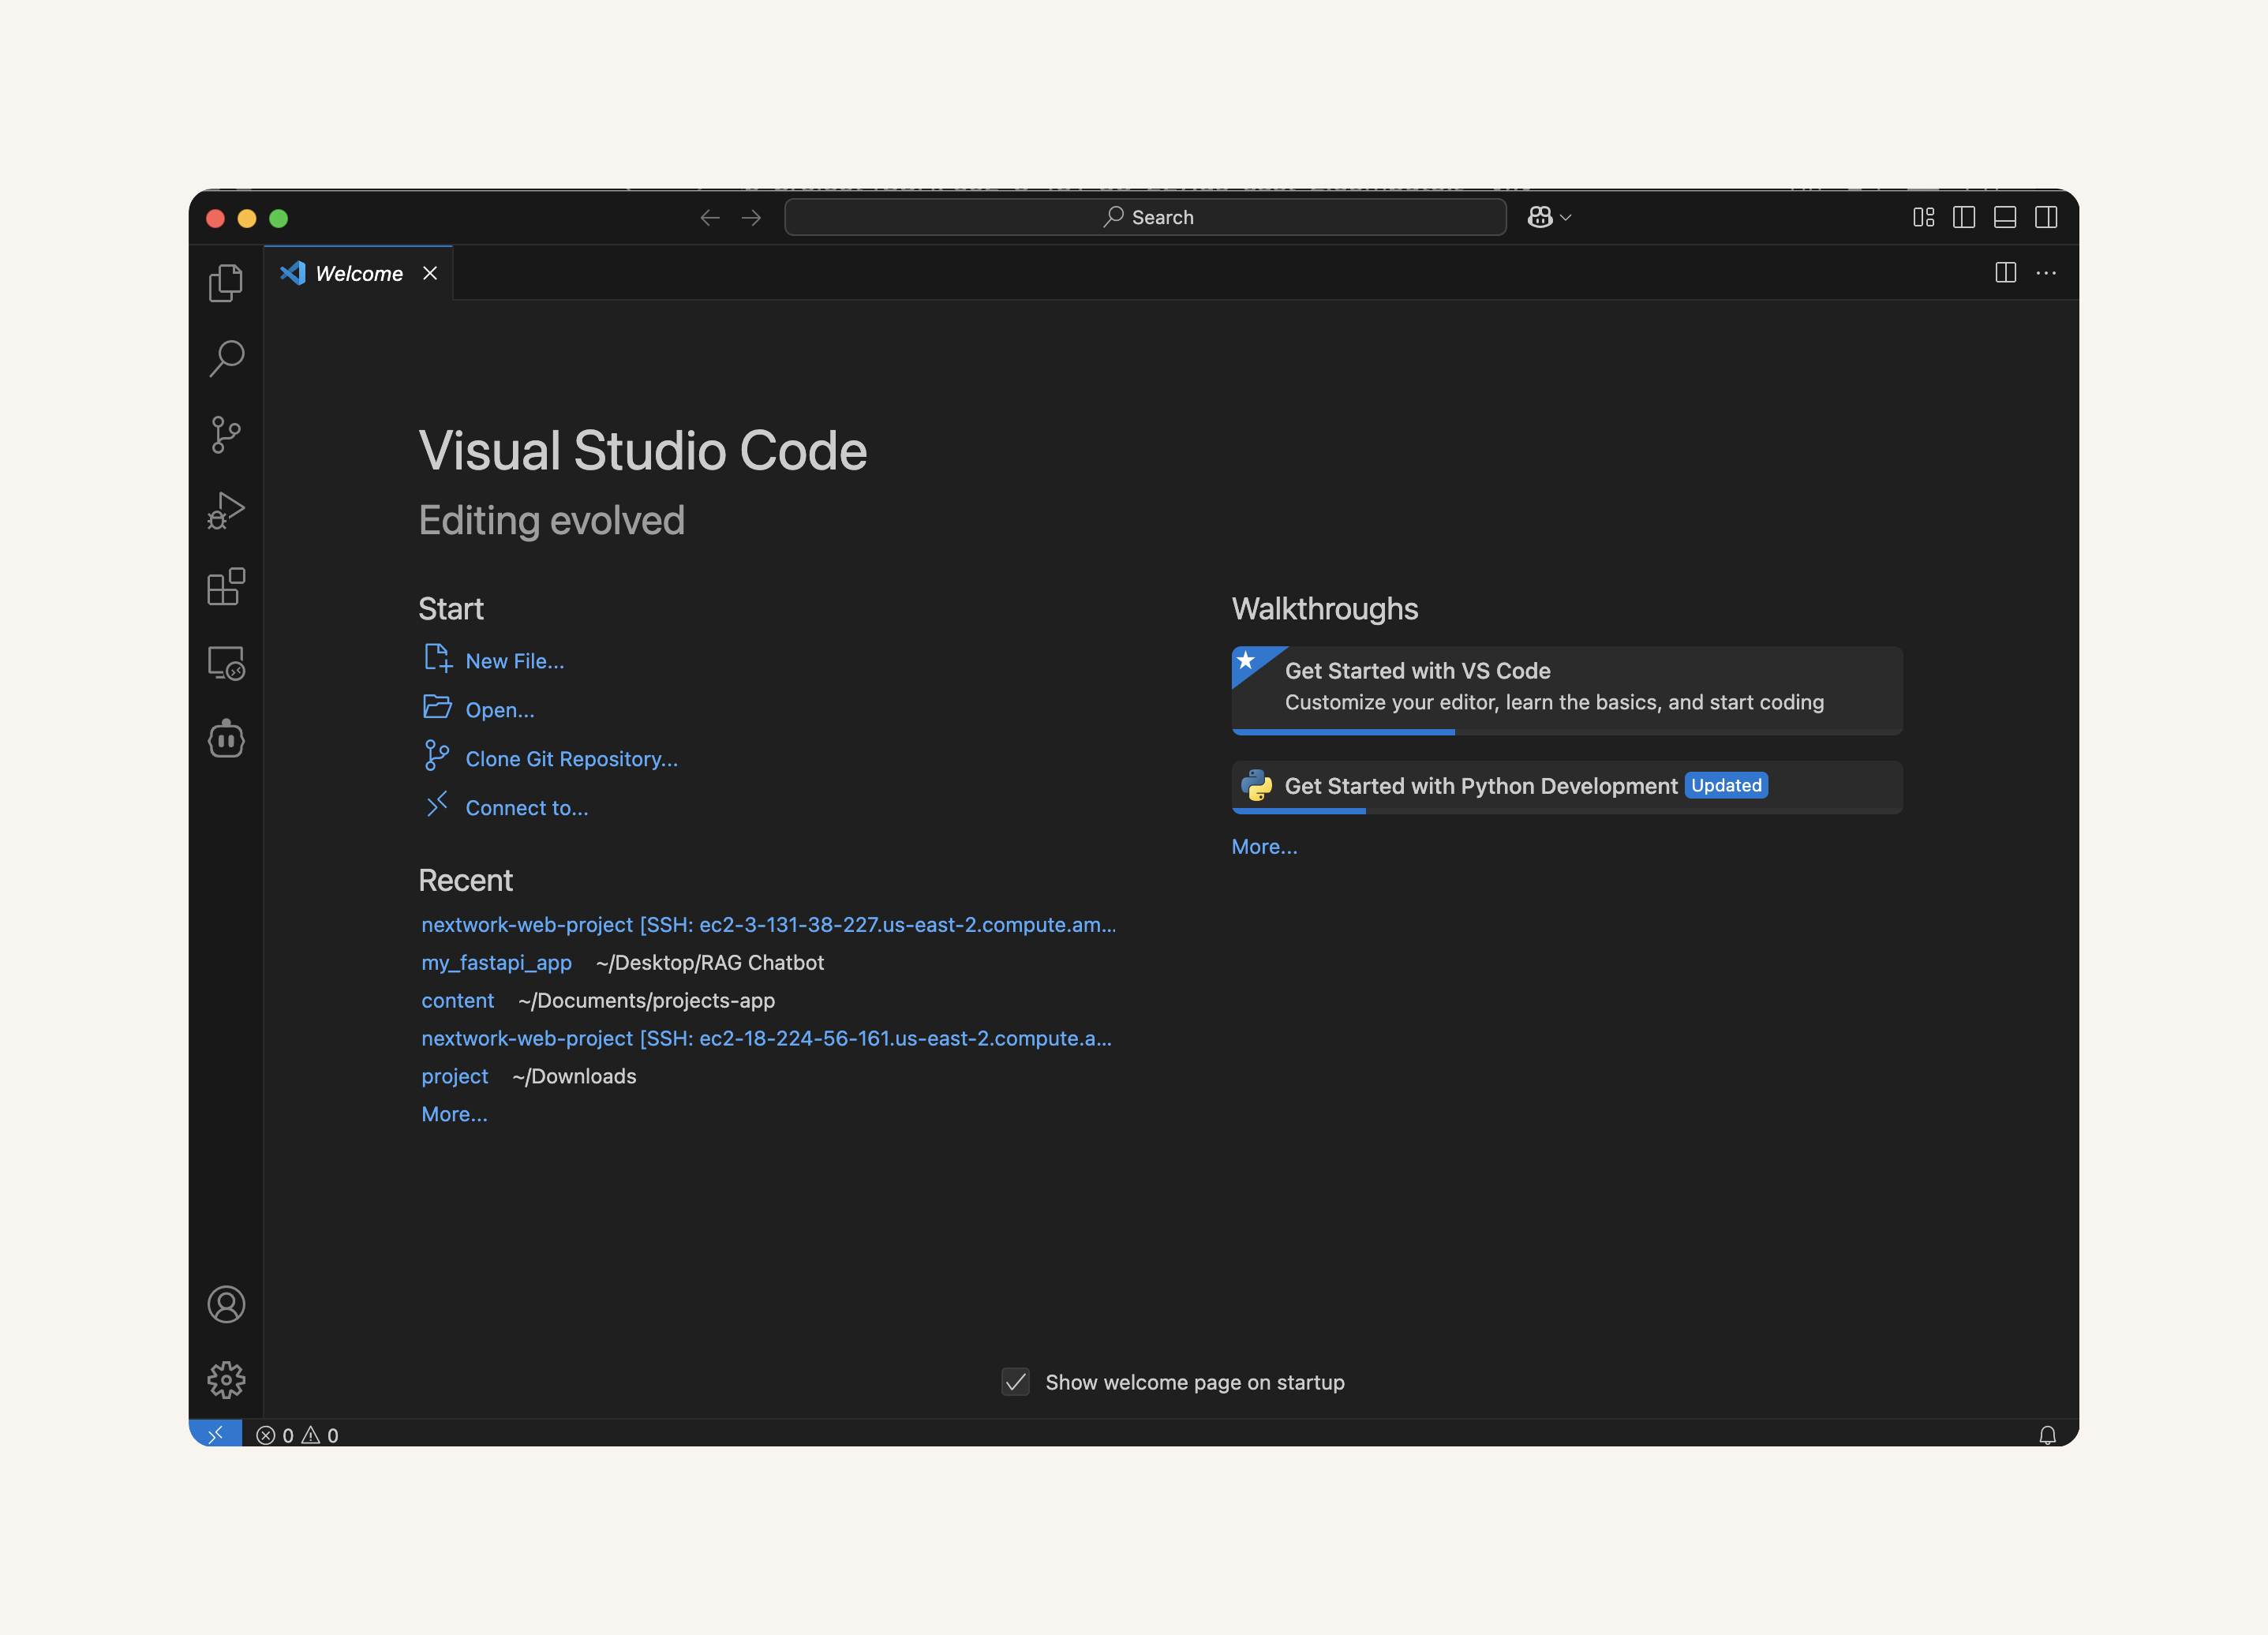2268x1635 pixels.
Task: Click the Connect to icon
Action: pos(437,804)
